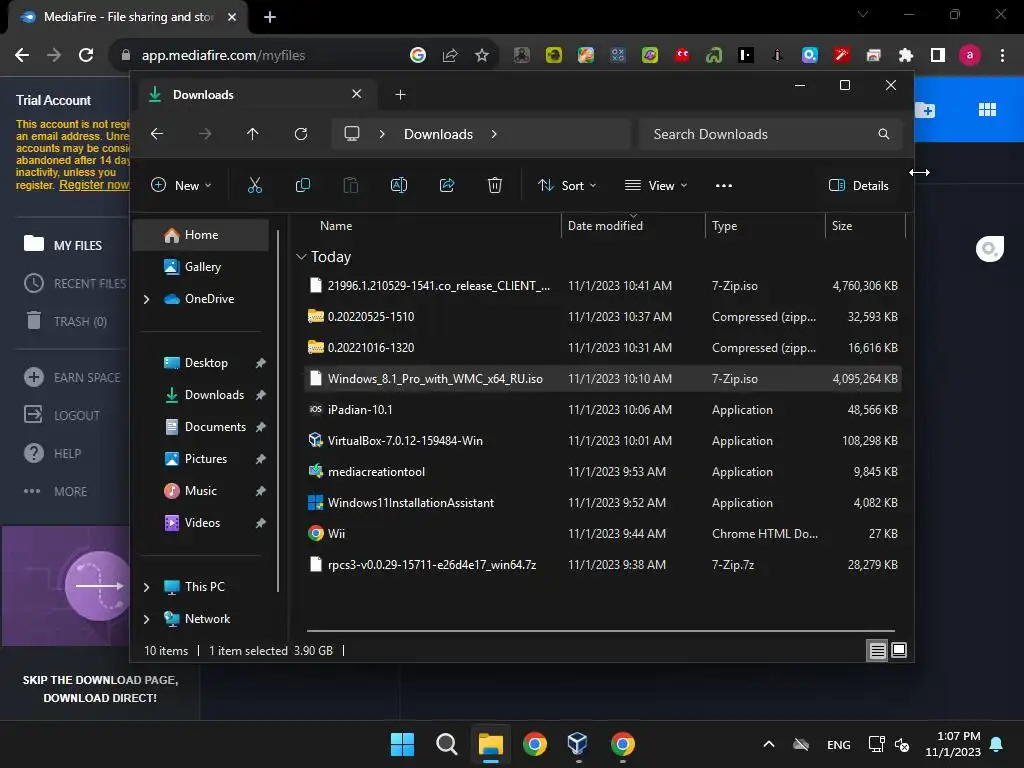This screenshot has width=1024, height=768.
Task: Expand This PC in navigation pane
Action: point(146,587)
